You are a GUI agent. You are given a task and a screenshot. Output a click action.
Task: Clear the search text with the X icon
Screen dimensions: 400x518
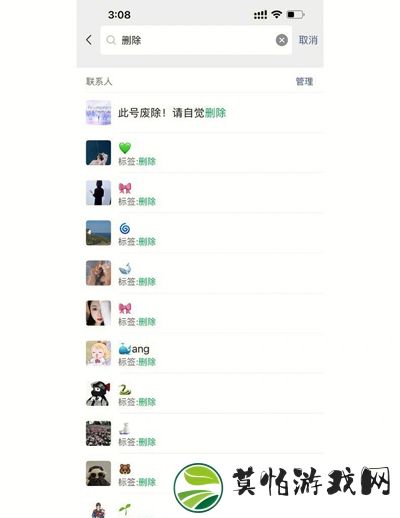pos(282,40)
